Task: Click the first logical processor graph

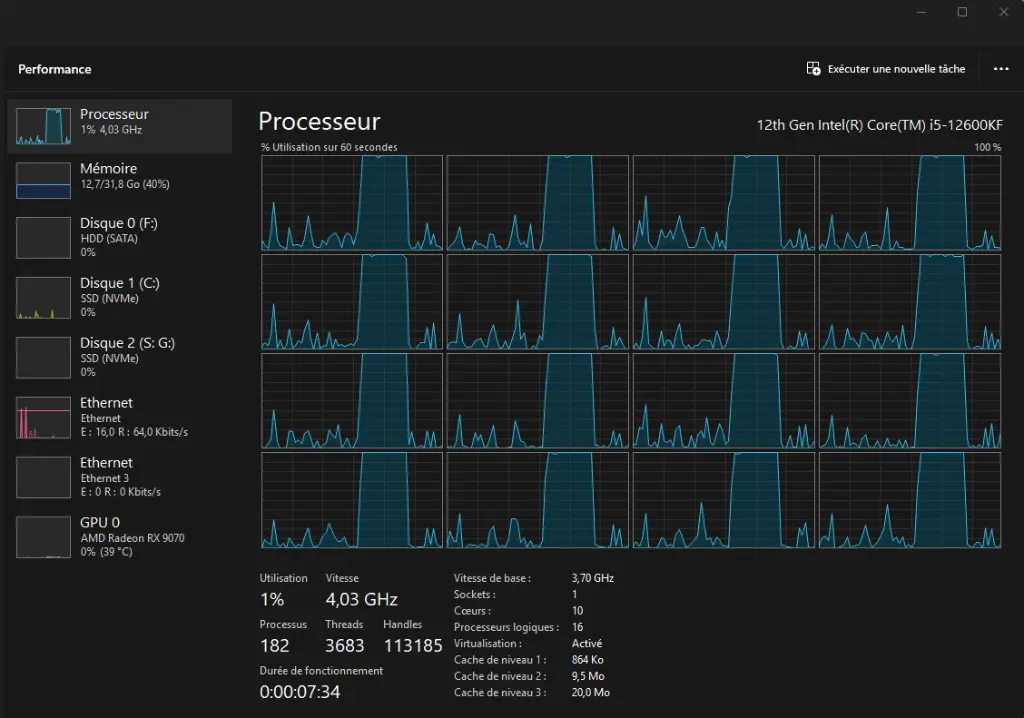Action: [352, 203]
